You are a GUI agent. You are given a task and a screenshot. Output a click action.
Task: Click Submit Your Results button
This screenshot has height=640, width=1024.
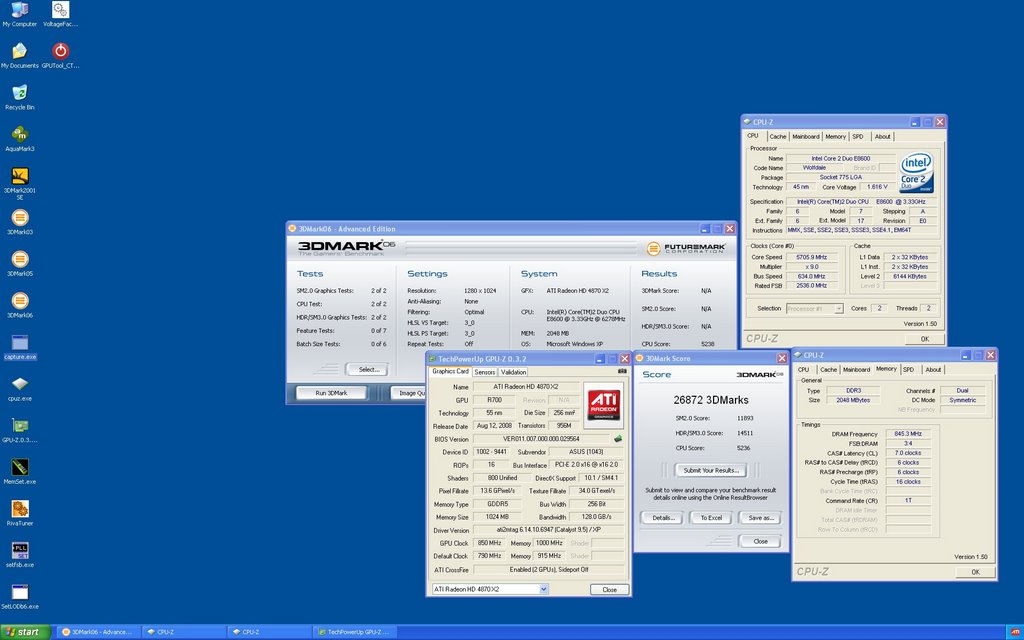point(711,470)
